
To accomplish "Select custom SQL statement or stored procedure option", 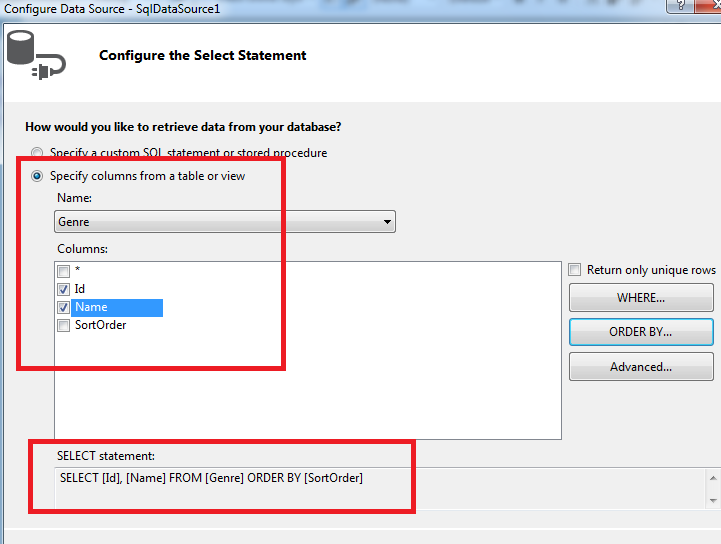I will coord(37,153).
